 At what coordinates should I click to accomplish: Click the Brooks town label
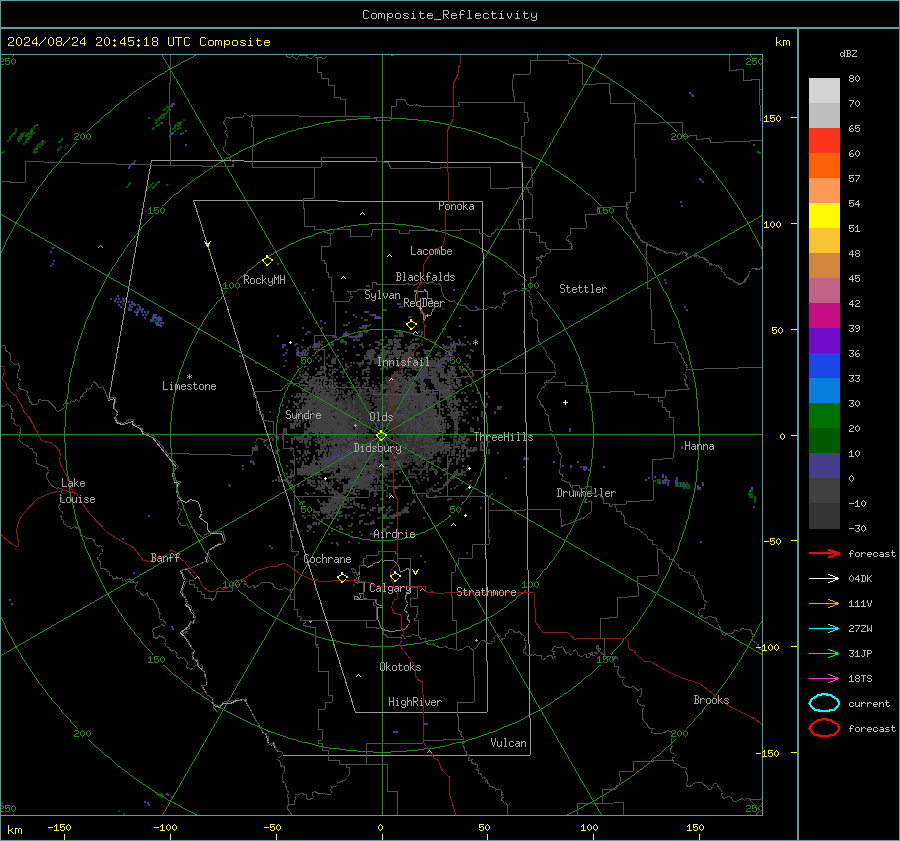[x=711, y=700]
